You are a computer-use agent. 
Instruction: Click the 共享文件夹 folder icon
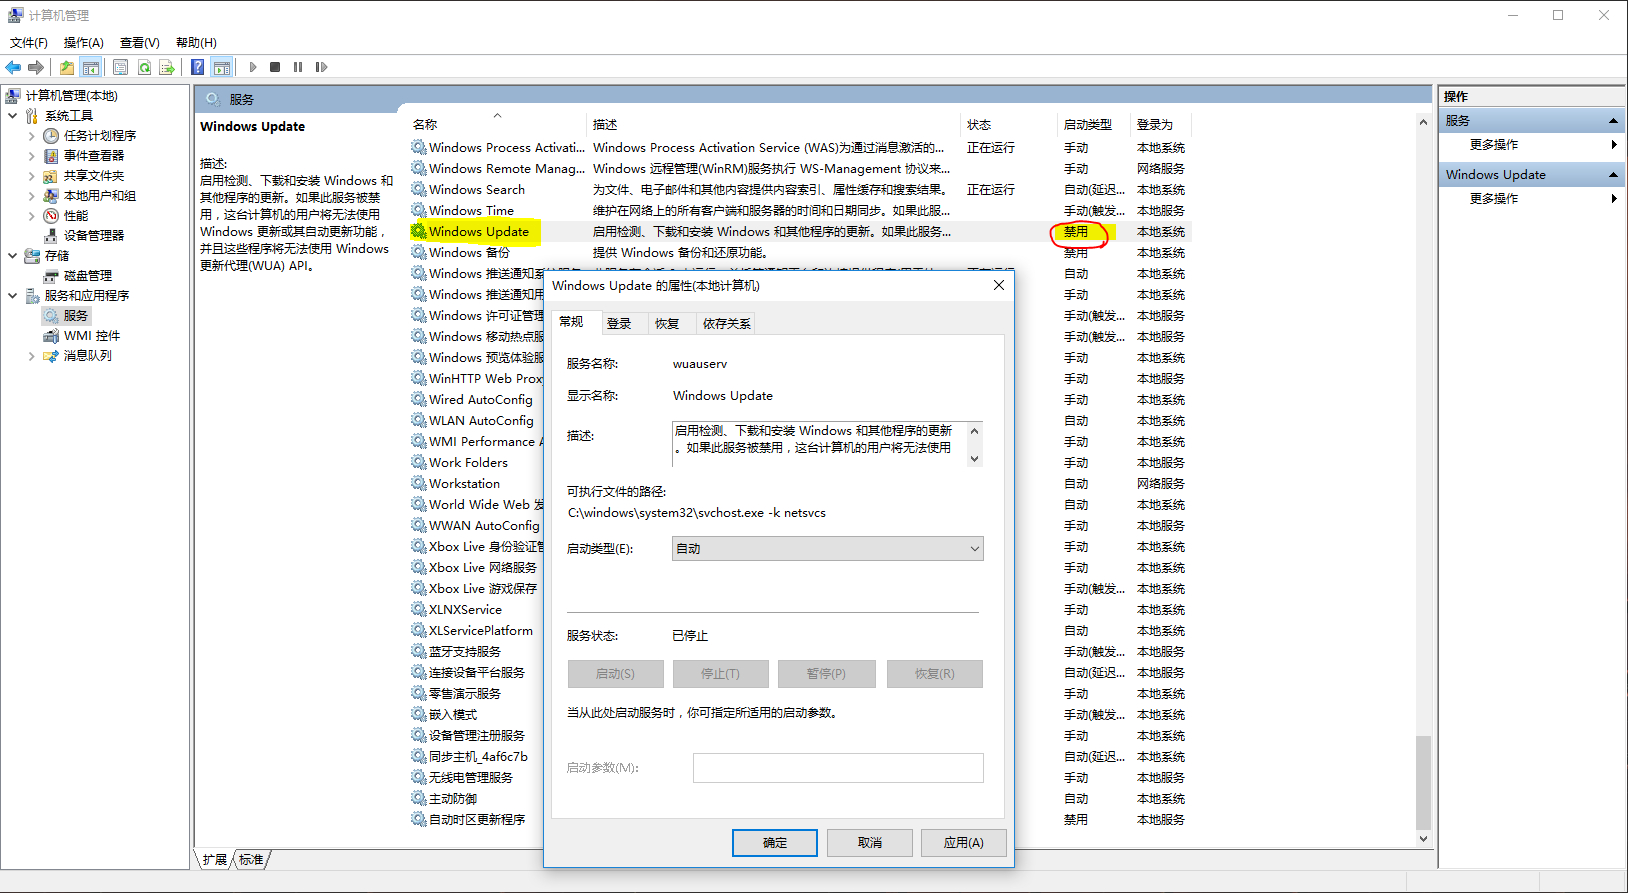click(51, 176)
